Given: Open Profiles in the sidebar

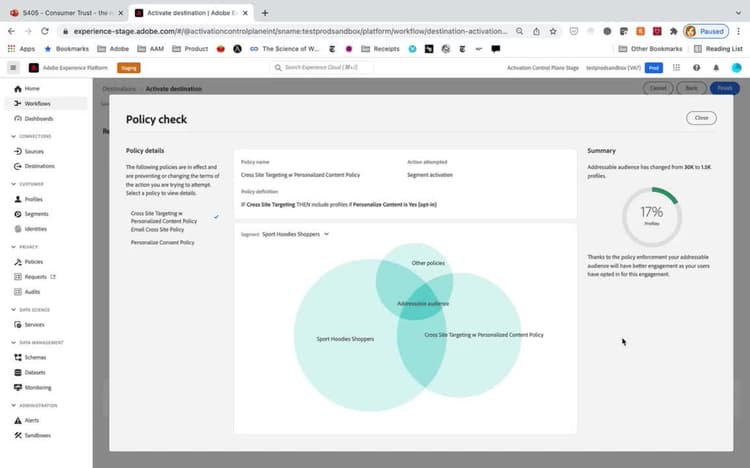Looking at the screenshot, I should [x=29, y=199].
